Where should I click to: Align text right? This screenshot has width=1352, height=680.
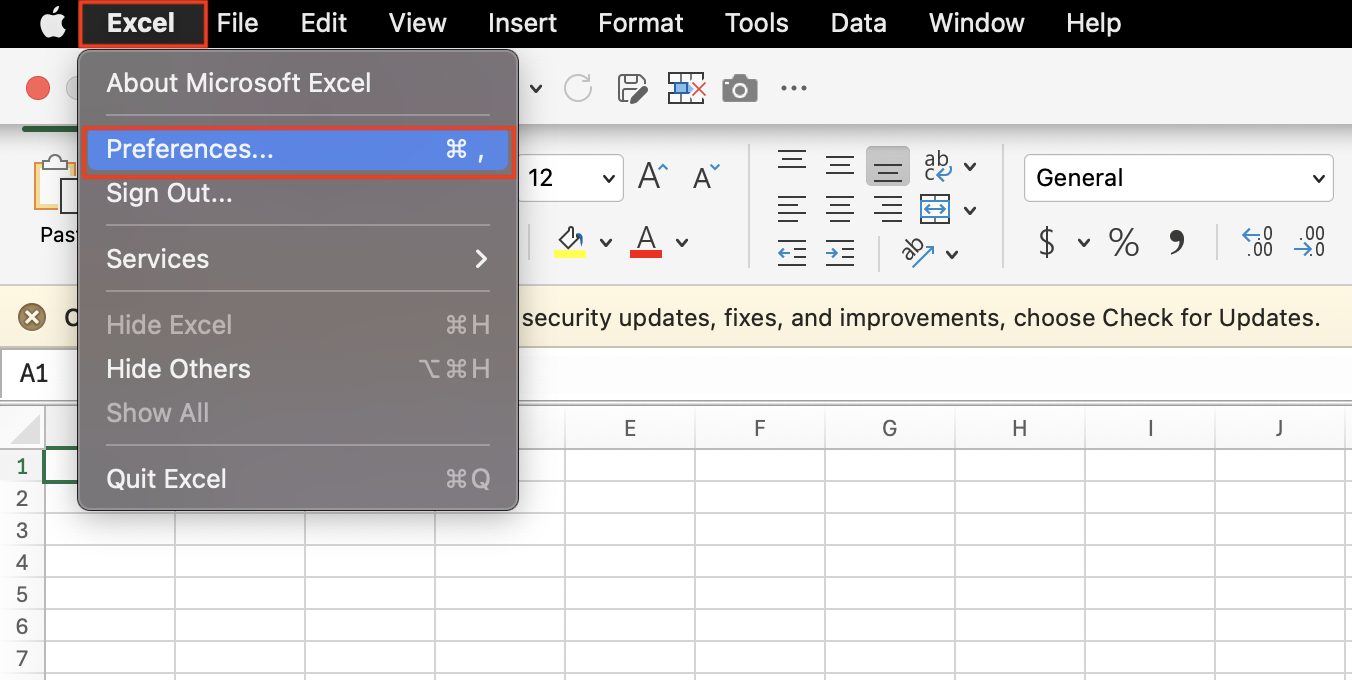coord(888,209)
